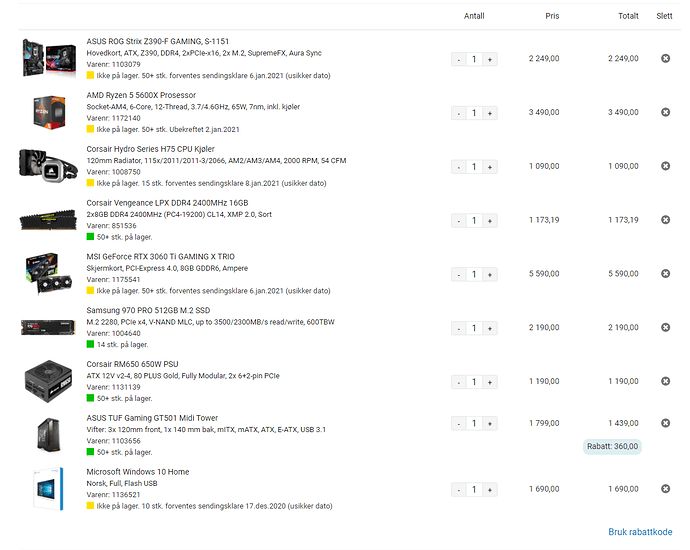690x550 pixels.
Task: Remove ASUS TUF Gaming GT501 case
Action: pos(665,423)
